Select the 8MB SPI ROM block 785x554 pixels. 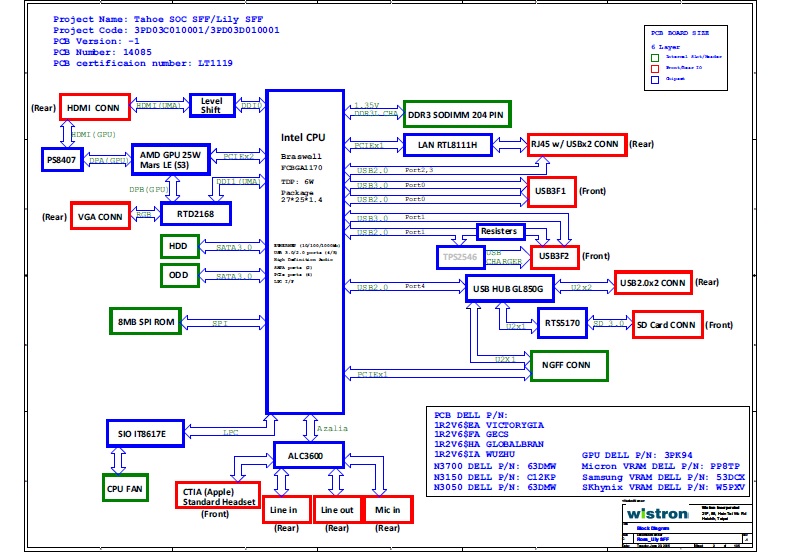[145, 321]
